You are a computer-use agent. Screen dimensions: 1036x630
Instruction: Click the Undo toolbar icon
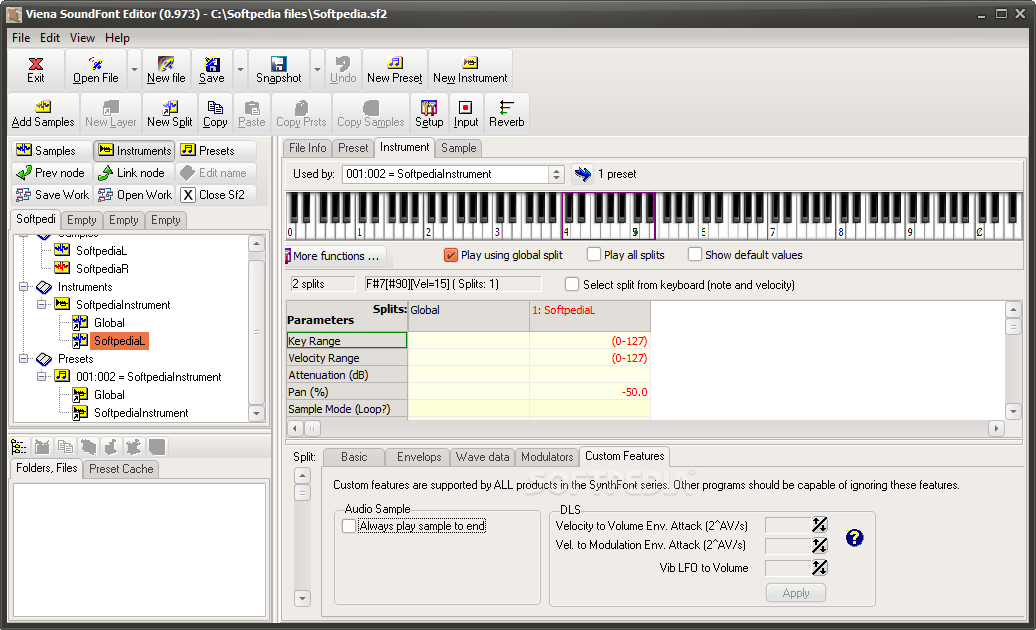pos(343,70)
